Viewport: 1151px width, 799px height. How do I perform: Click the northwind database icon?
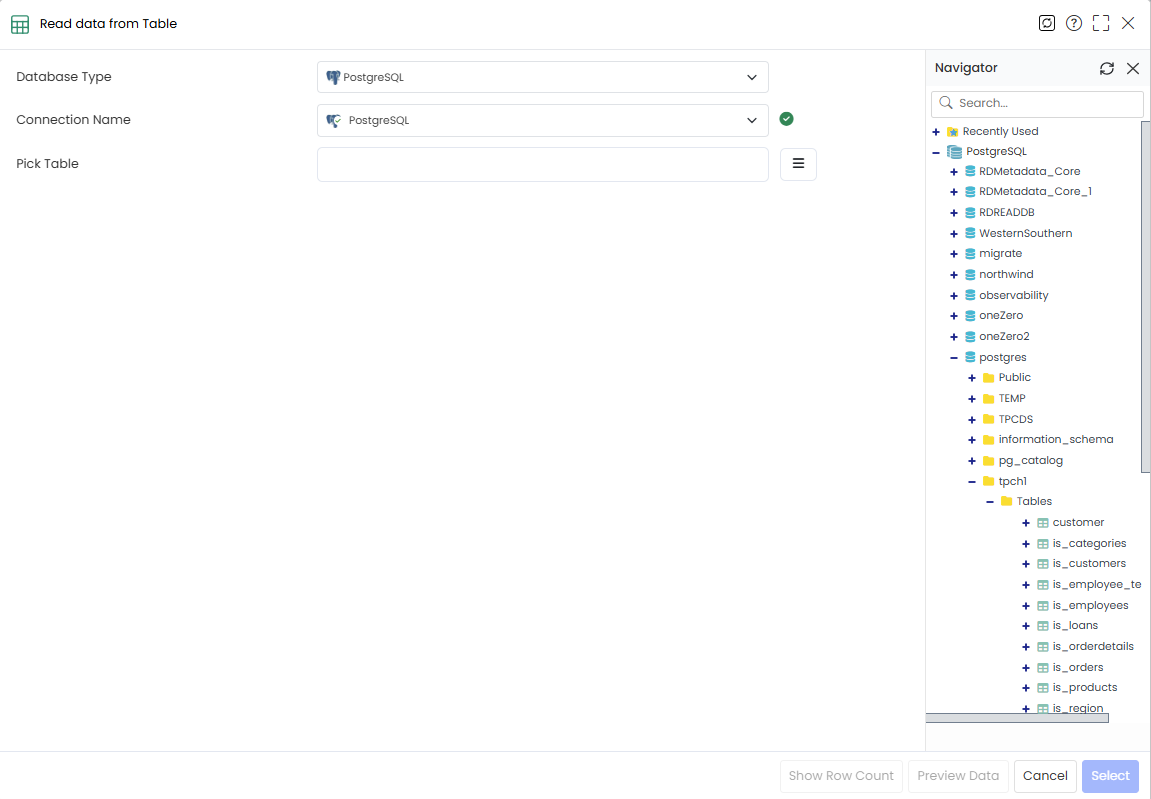(x=970, y=275)
